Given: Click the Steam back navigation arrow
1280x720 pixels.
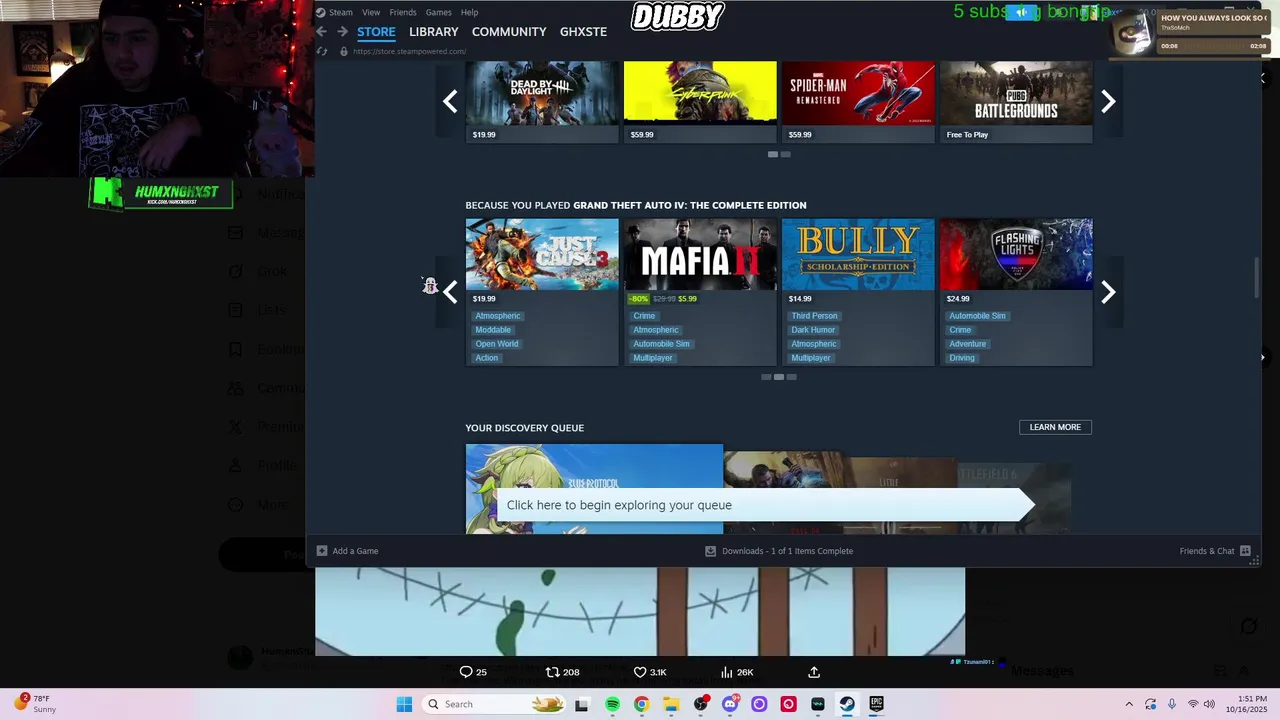Looking at the screenshot, I should click(x=321, y=32).
